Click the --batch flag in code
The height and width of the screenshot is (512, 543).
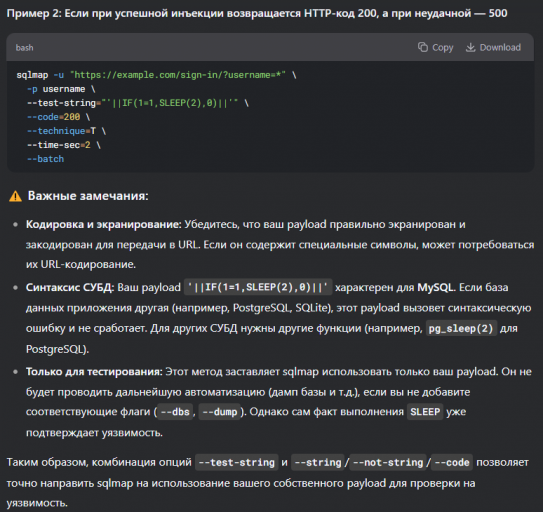point(45,159)
